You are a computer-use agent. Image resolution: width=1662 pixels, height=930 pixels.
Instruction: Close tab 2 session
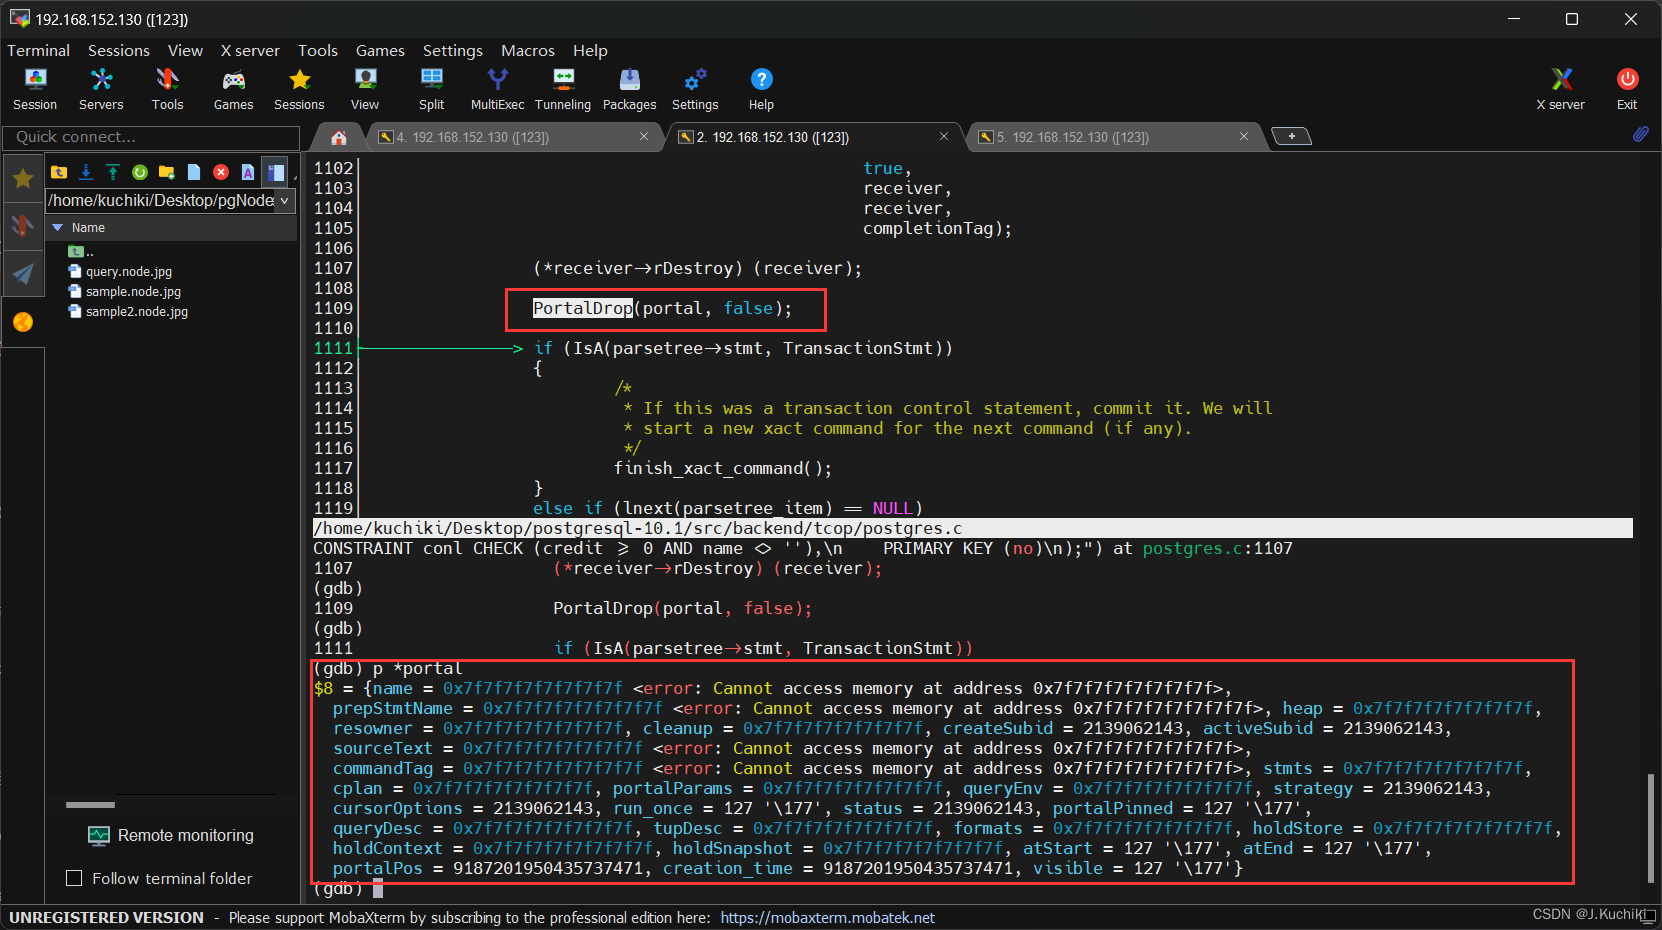(944, 136)
